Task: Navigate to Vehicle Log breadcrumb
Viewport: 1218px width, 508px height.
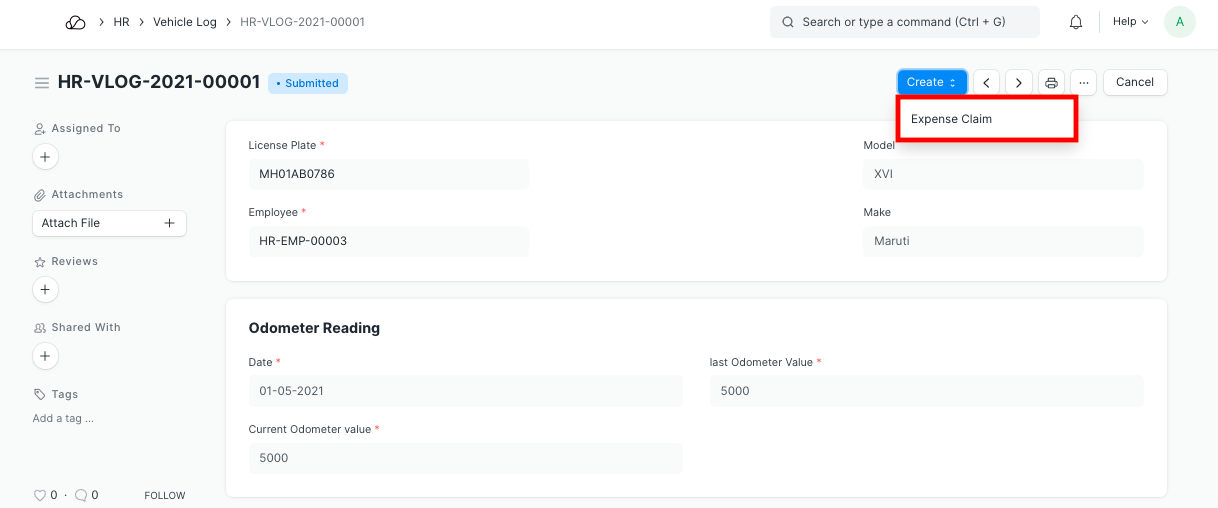Action: 185,22
